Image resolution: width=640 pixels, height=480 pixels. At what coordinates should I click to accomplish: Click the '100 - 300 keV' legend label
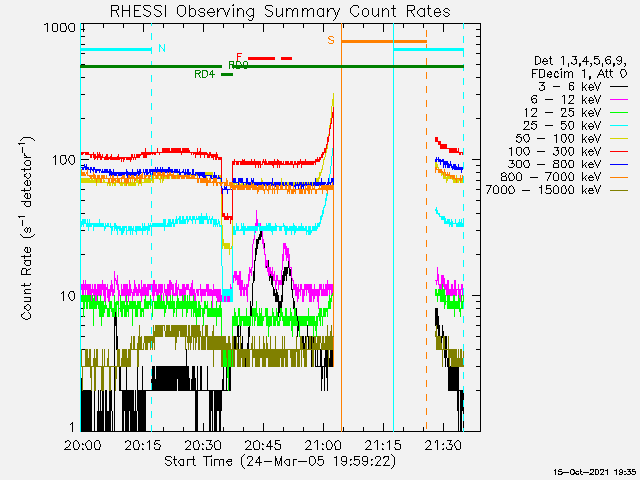click(x=555, y=151)
